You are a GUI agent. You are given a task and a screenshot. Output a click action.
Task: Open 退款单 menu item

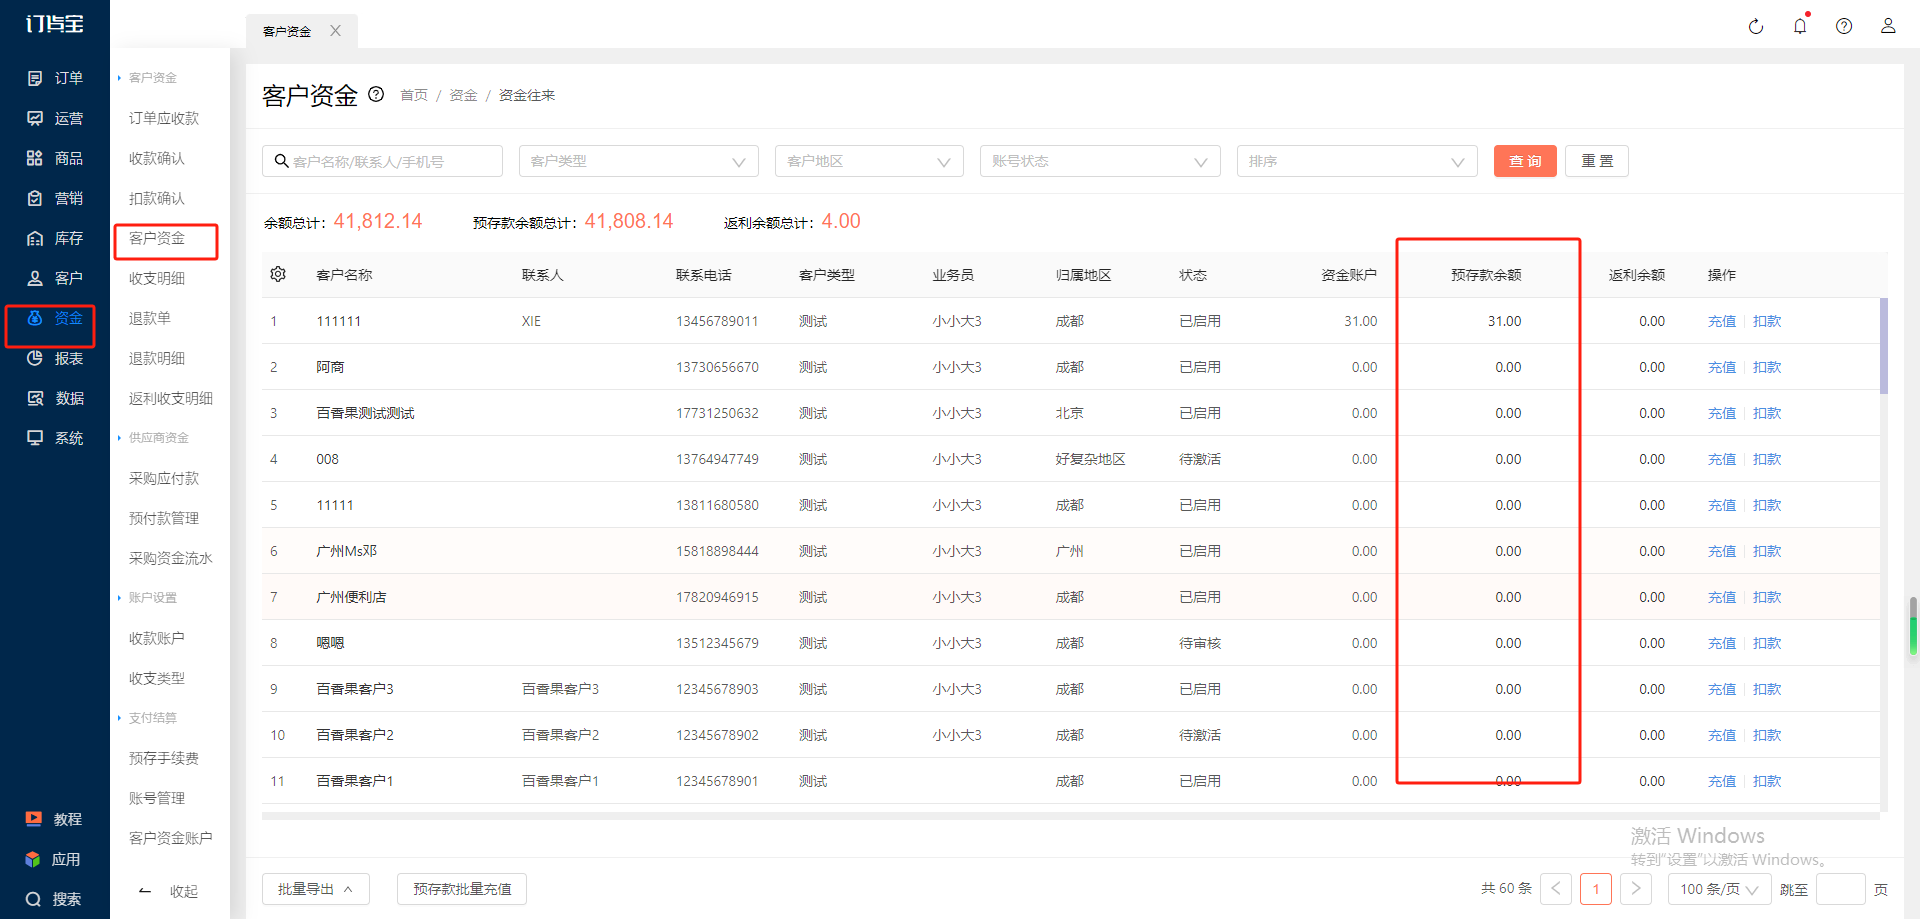coord(150,318)
